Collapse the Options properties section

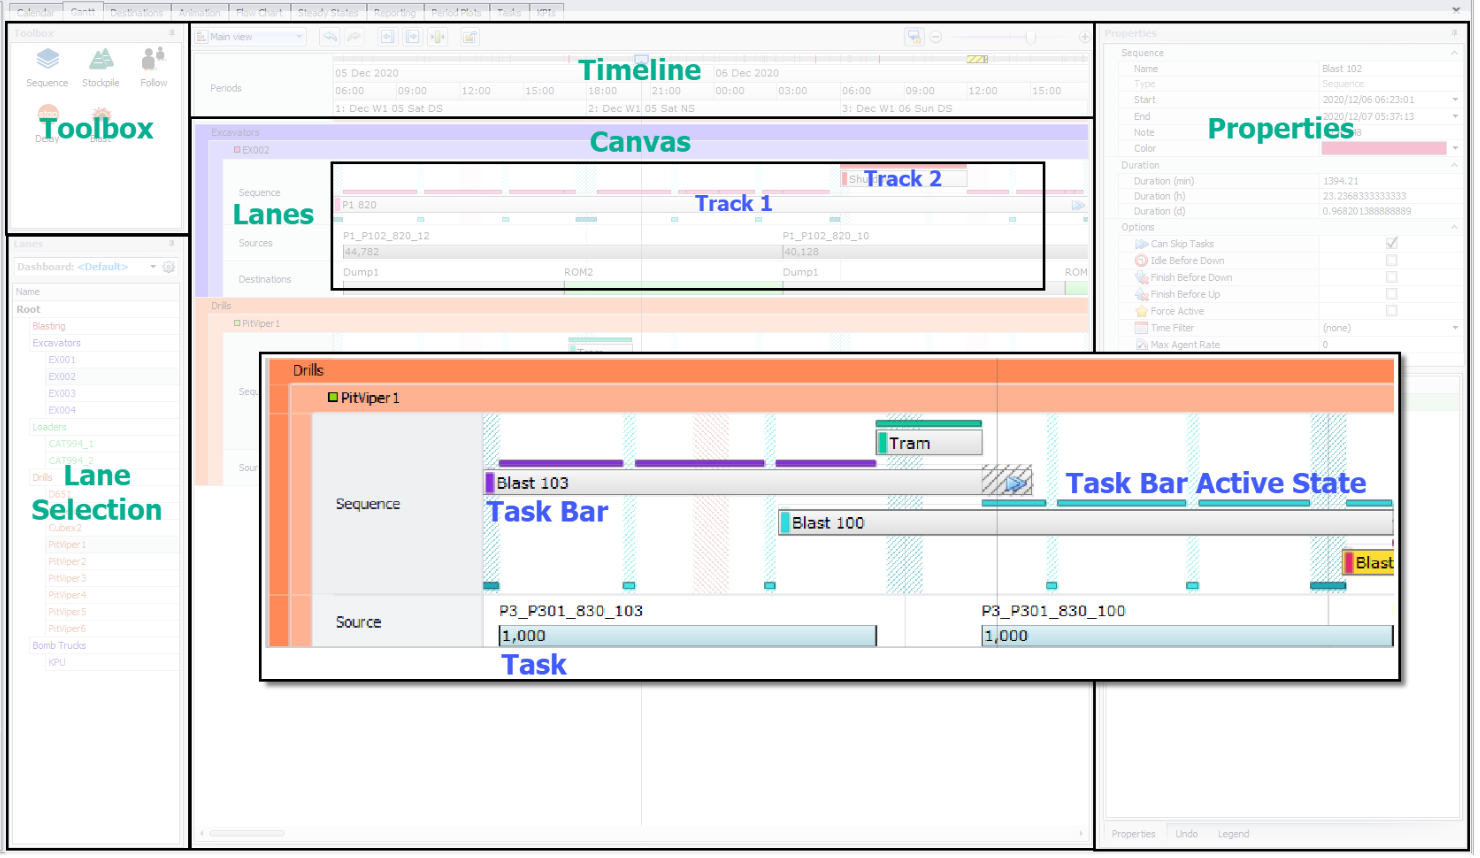(x=1454, y=228)
